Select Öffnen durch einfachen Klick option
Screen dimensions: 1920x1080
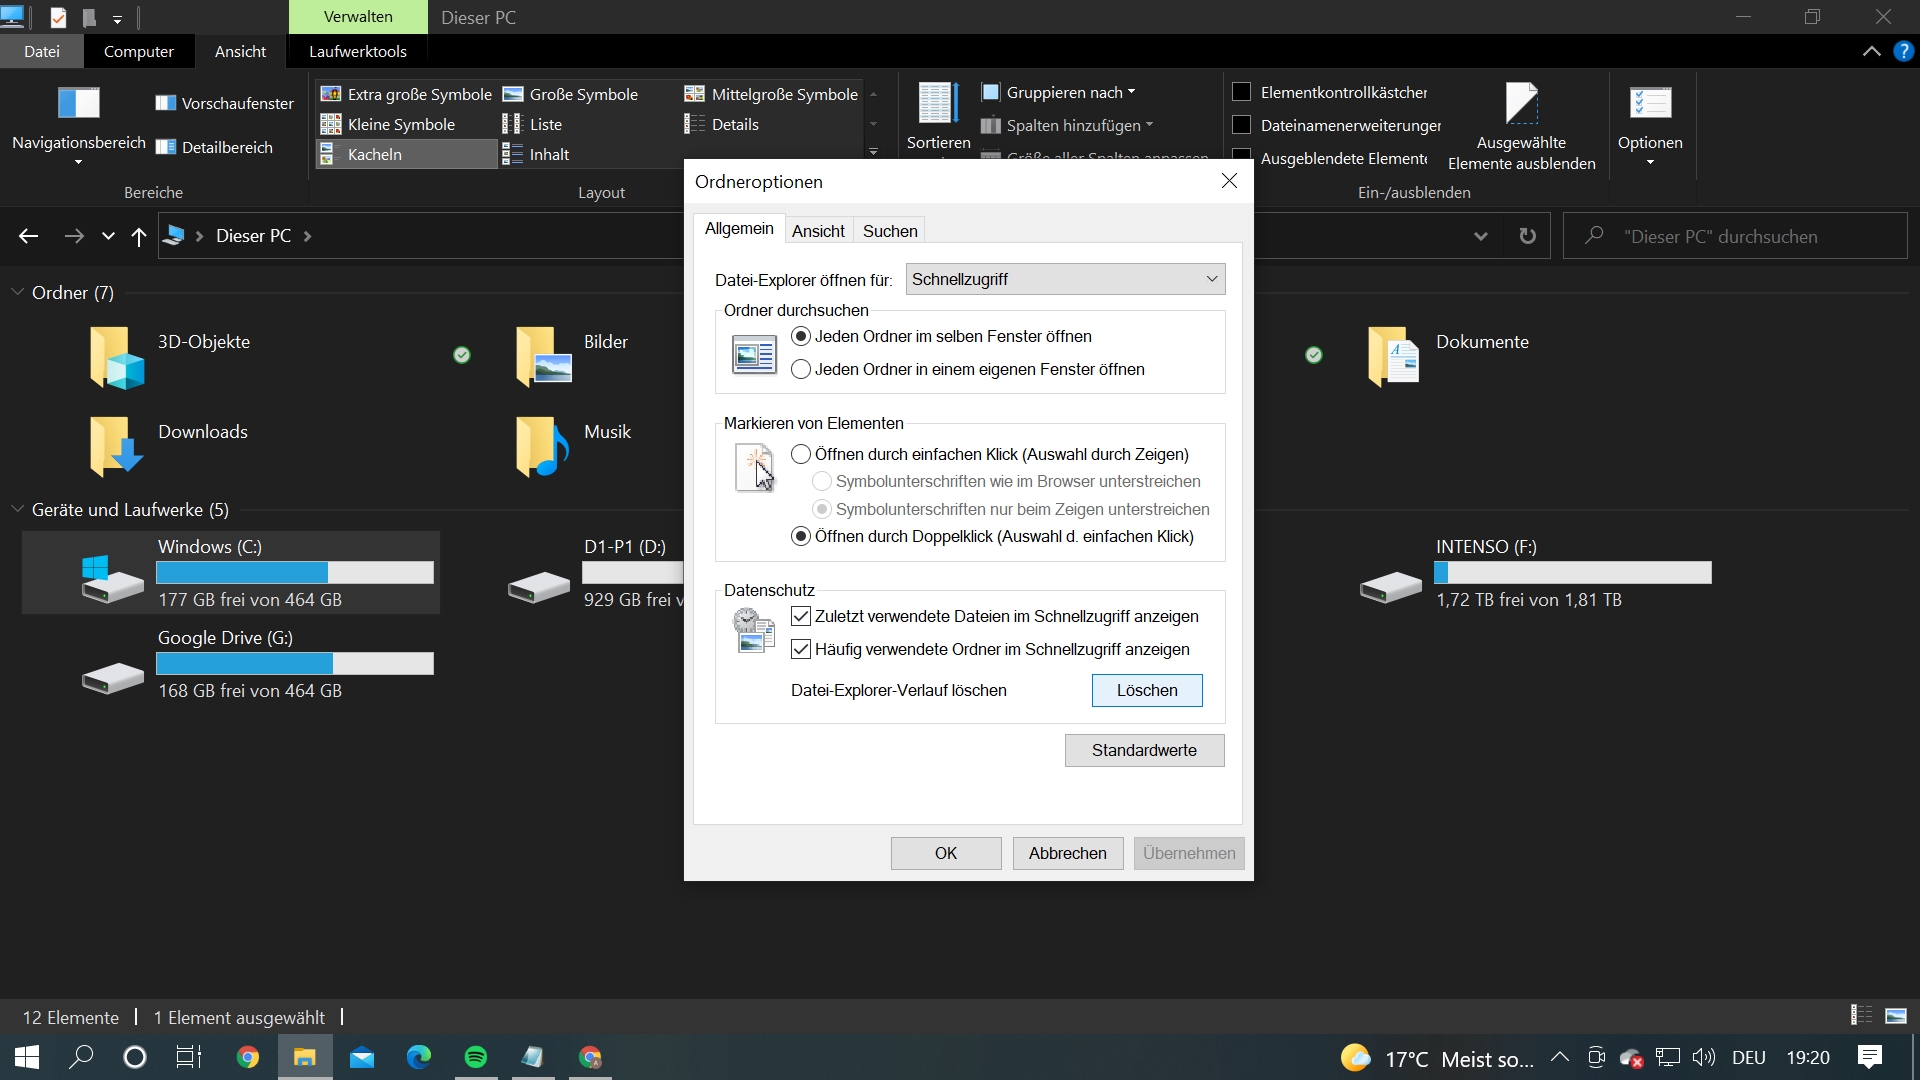(801, 454)
